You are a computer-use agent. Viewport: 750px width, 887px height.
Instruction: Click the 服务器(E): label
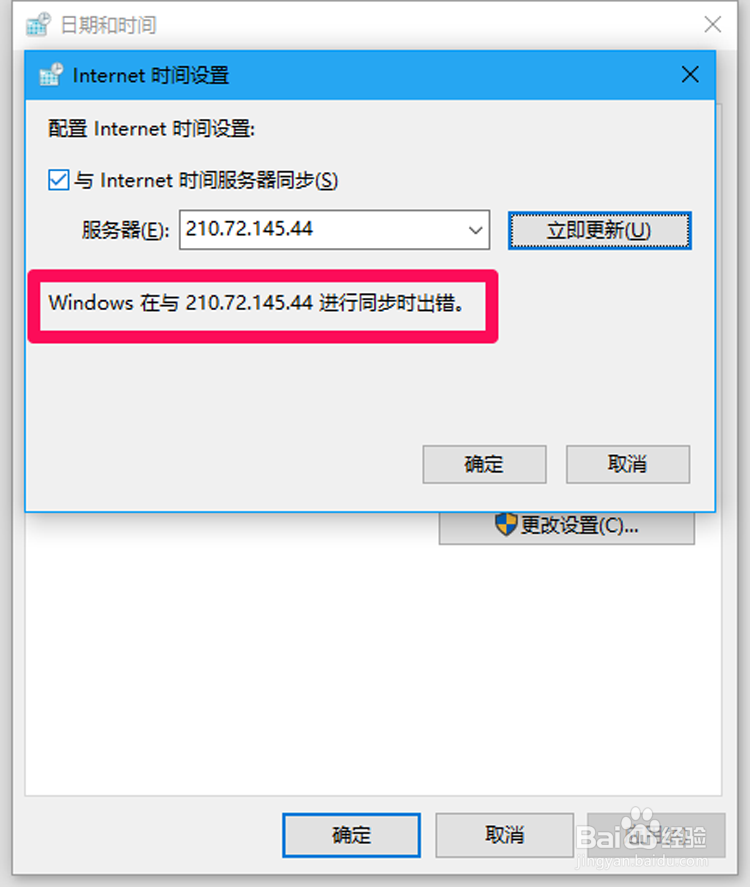pyautogui.click(x=125, y=230)
